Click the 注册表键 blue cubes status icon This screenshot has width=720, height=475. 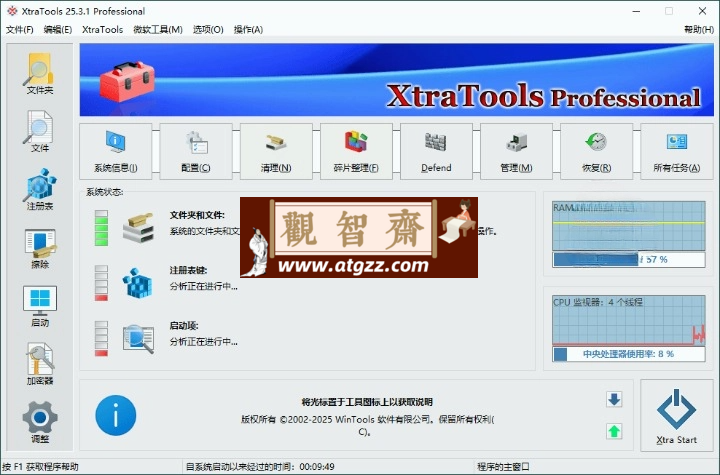pyautogui.click(x=138, y=283)
